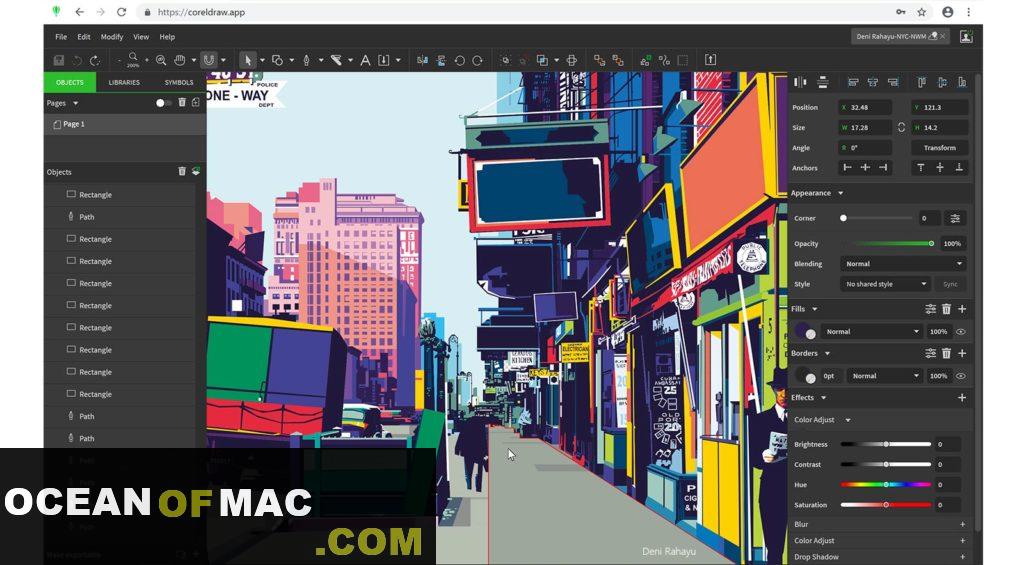The image size is (1024, 565).
Task: Add a new fill with plus button
Action: (x=962, y=309)
